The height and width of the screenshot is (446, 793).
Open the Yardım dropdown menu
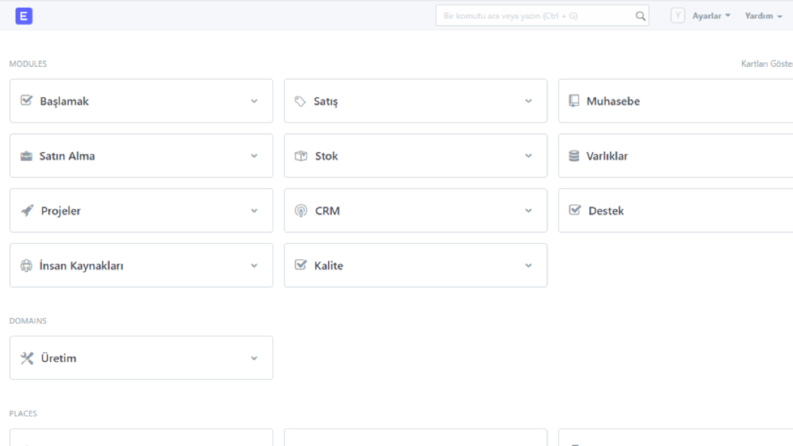(764, 16)
